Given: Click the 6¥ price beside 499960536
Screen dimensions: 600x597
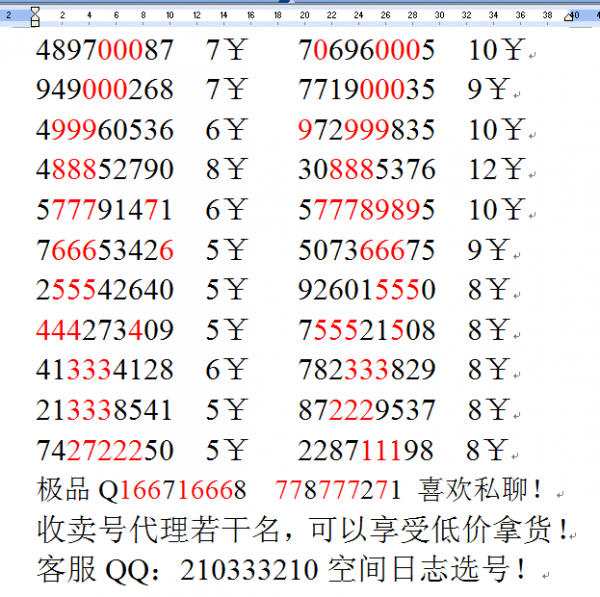Looking at the screenshot, I should [226, 130].
